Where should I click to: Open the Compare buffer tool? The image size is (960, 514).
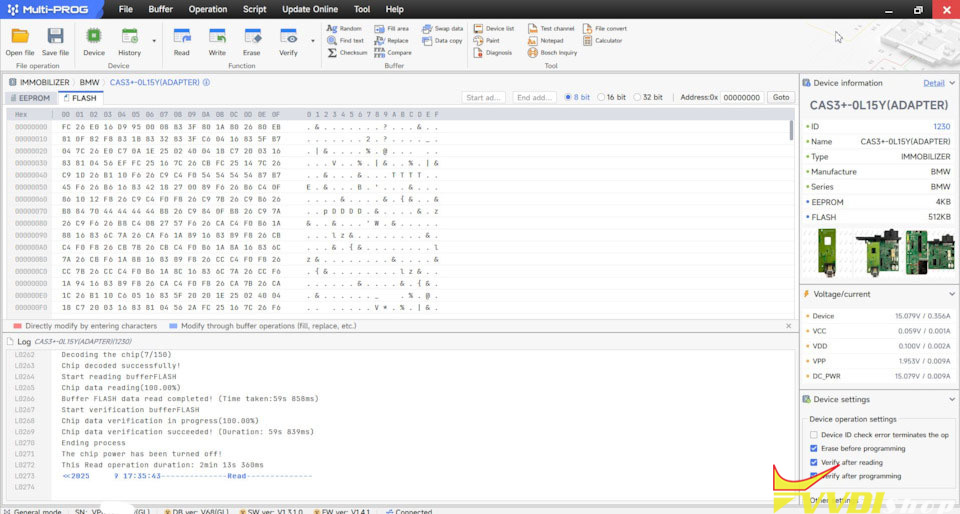coord(393,53)
